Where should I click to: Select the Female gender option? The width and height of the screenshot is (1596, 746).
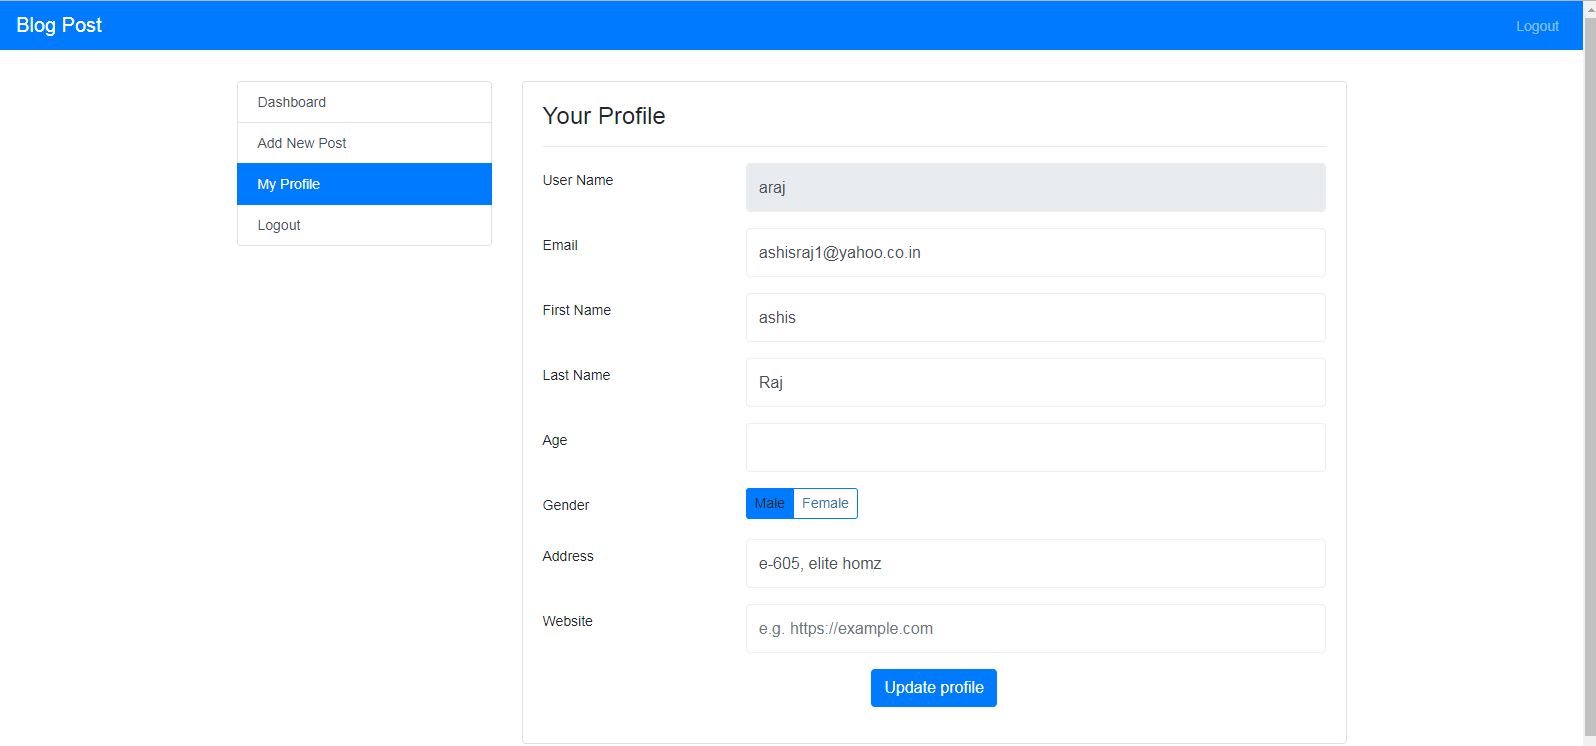click(x=825, y=503)
